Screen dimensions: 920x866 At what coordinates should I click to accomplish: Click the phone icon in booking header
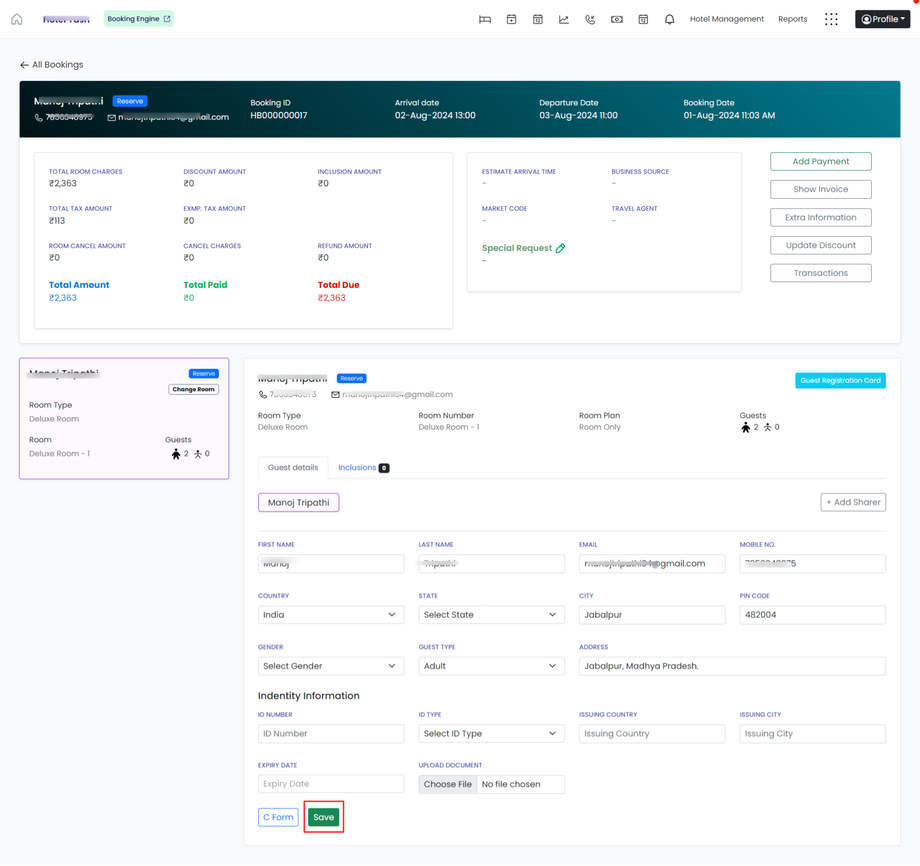[39, 118]
